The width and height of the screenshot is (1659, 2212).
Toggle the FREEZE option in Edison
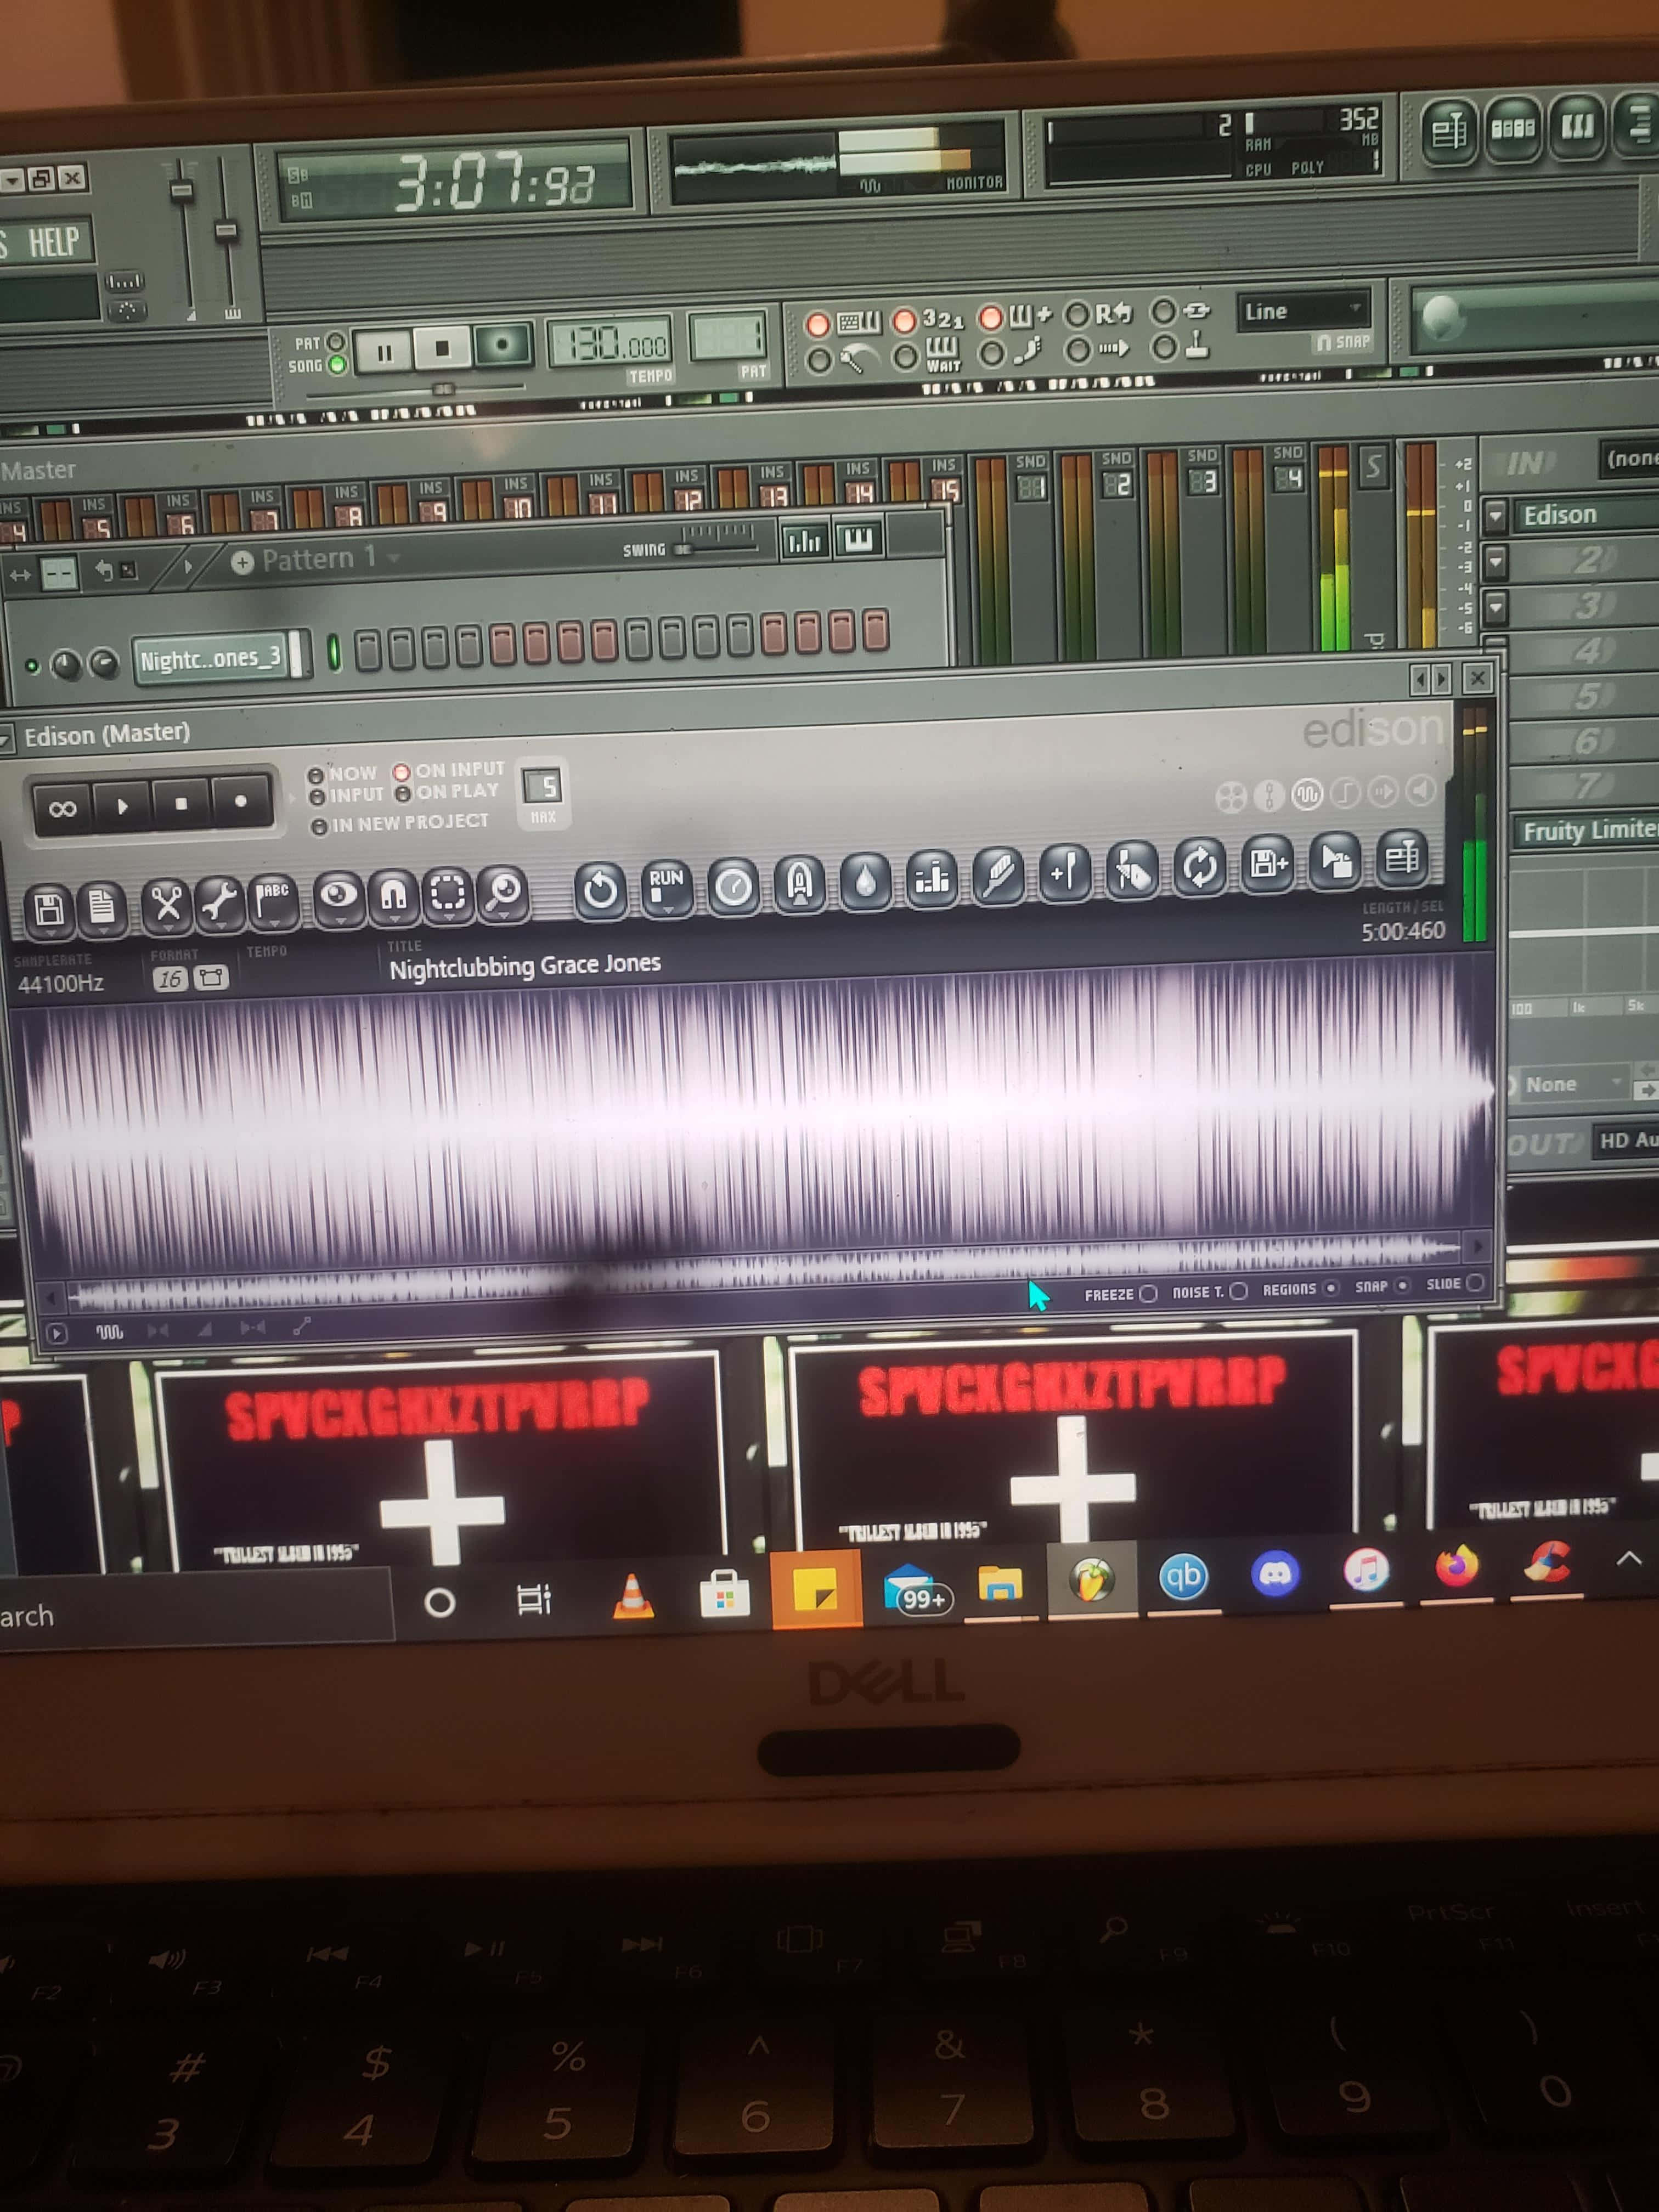(x=1148, y=1293)
